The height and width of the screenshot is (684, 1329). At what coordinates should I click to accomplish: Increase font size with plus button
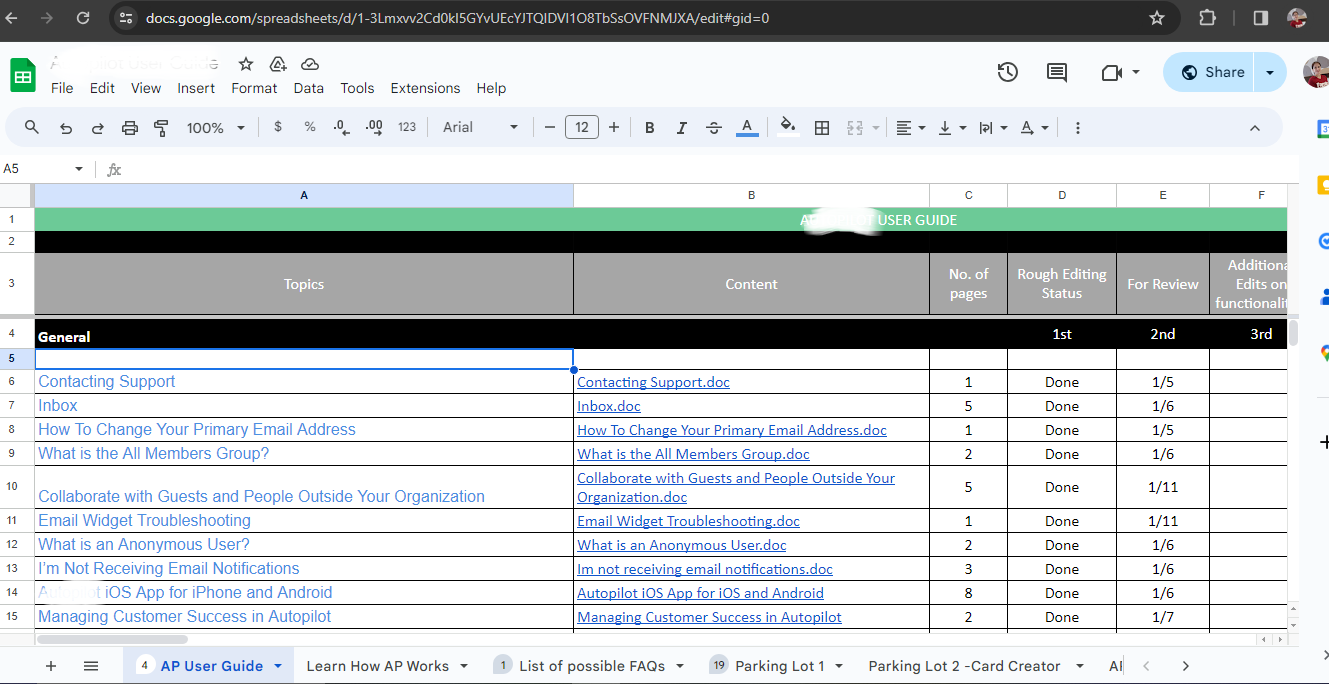coord(614,127)
